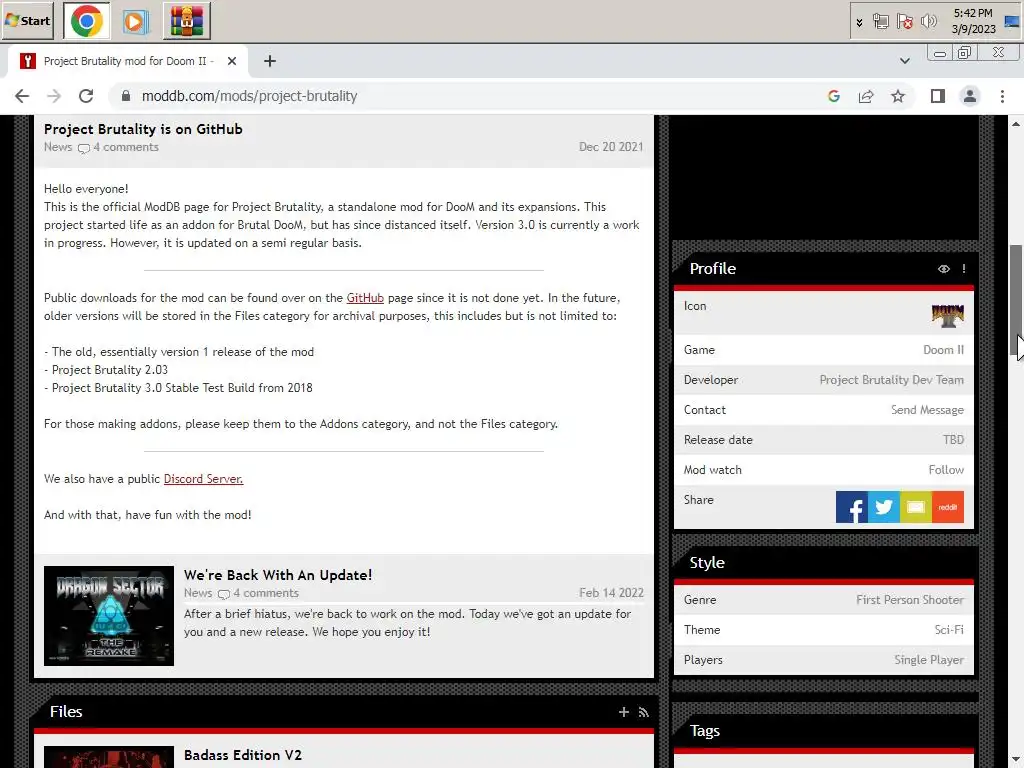Screen dimensions: 1024x768
Task: Open Single Player link
Action: pyautogui.click(x=929, y=660)
